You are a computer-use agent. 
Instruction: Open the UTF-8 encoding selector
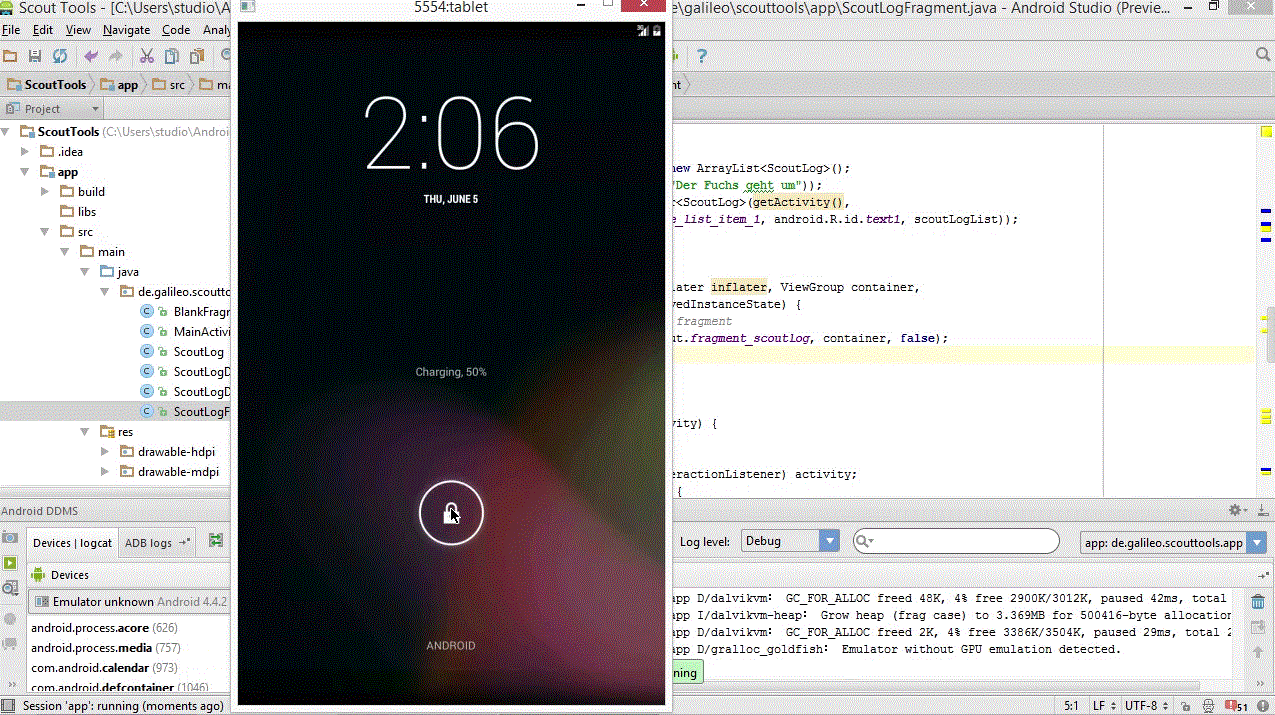click(1147, 706)
